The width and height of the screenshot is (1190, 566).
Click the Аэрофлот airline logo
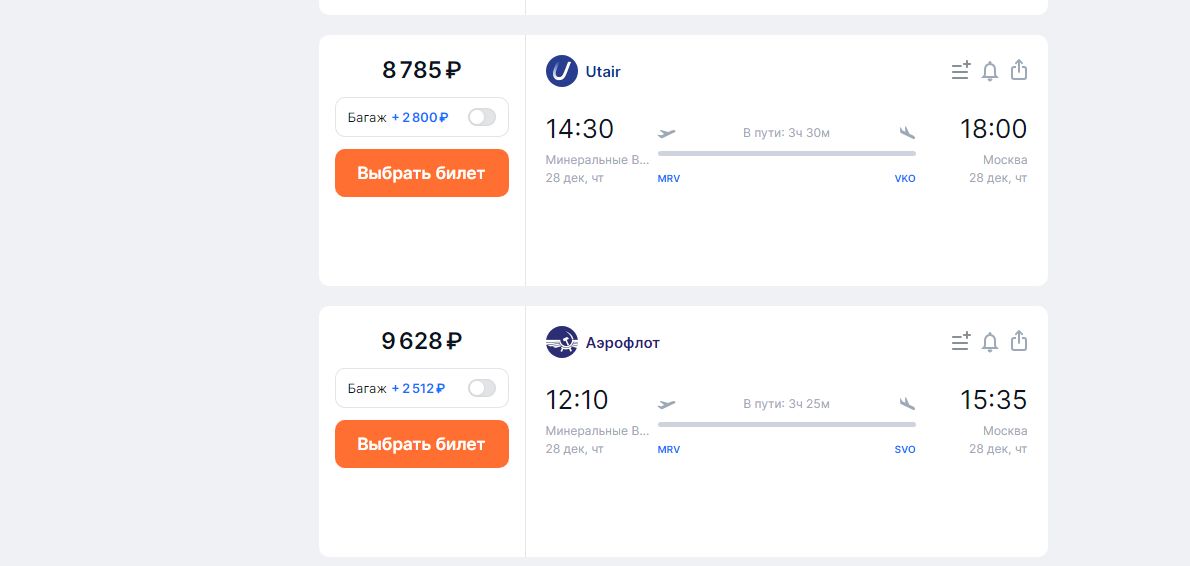click(x=562, y=342)
